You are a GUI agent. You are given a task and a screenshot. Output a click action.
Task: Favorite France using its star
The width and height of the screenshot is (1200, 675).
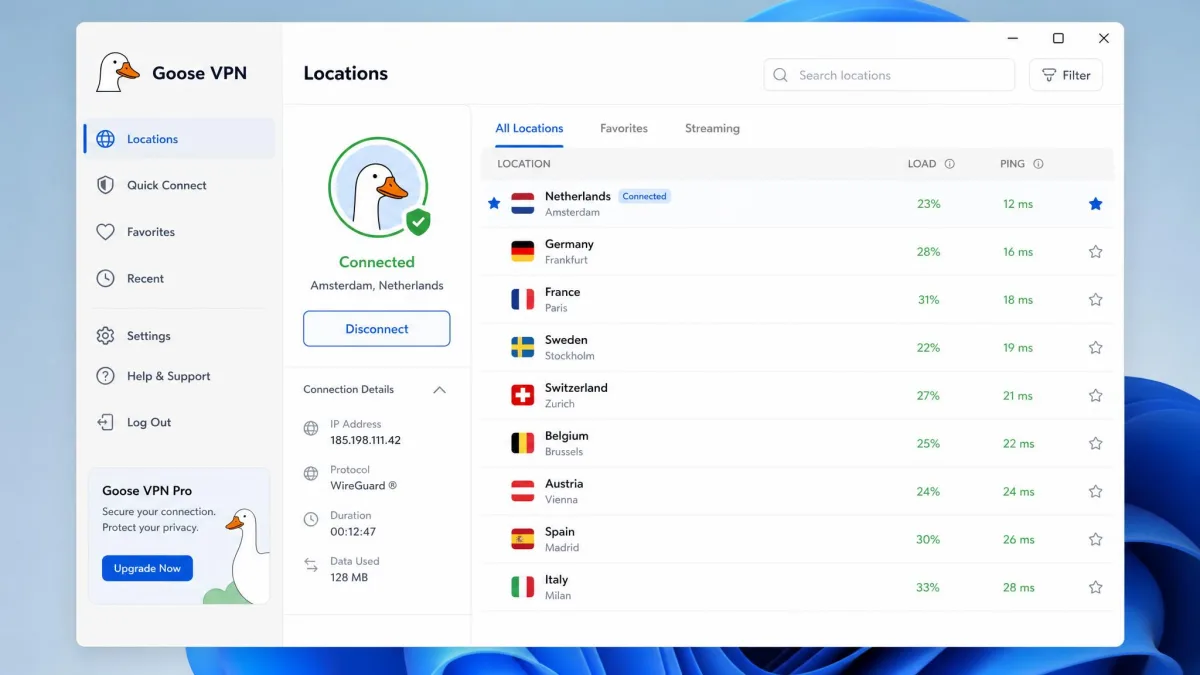1095,300
